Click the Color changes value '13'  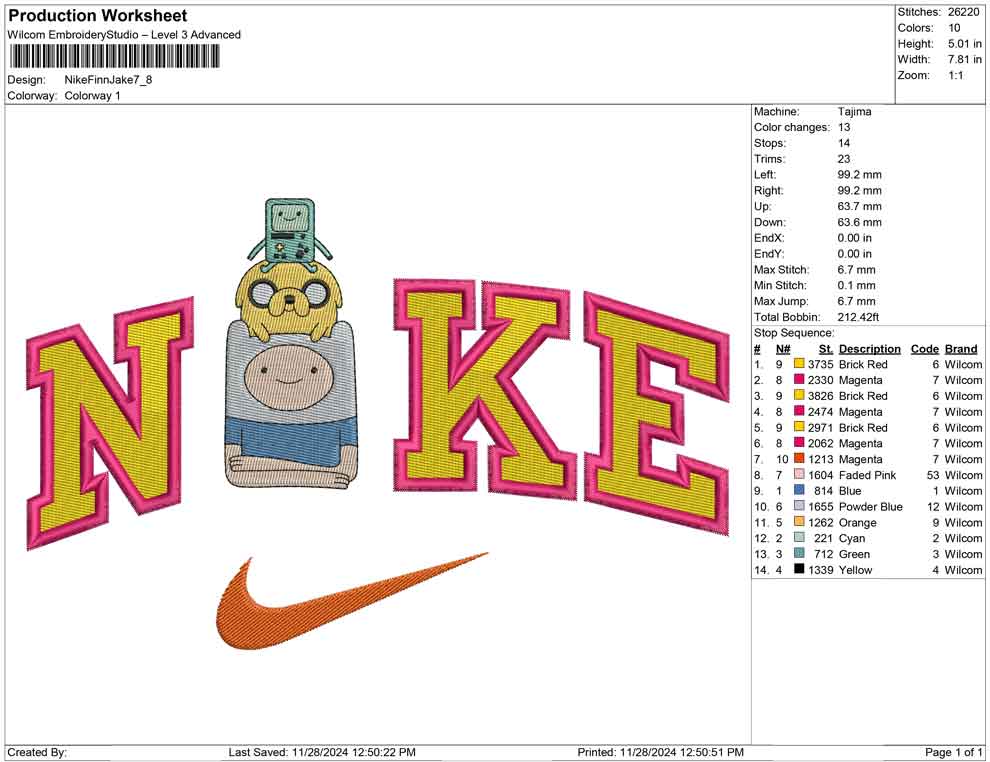844,128
